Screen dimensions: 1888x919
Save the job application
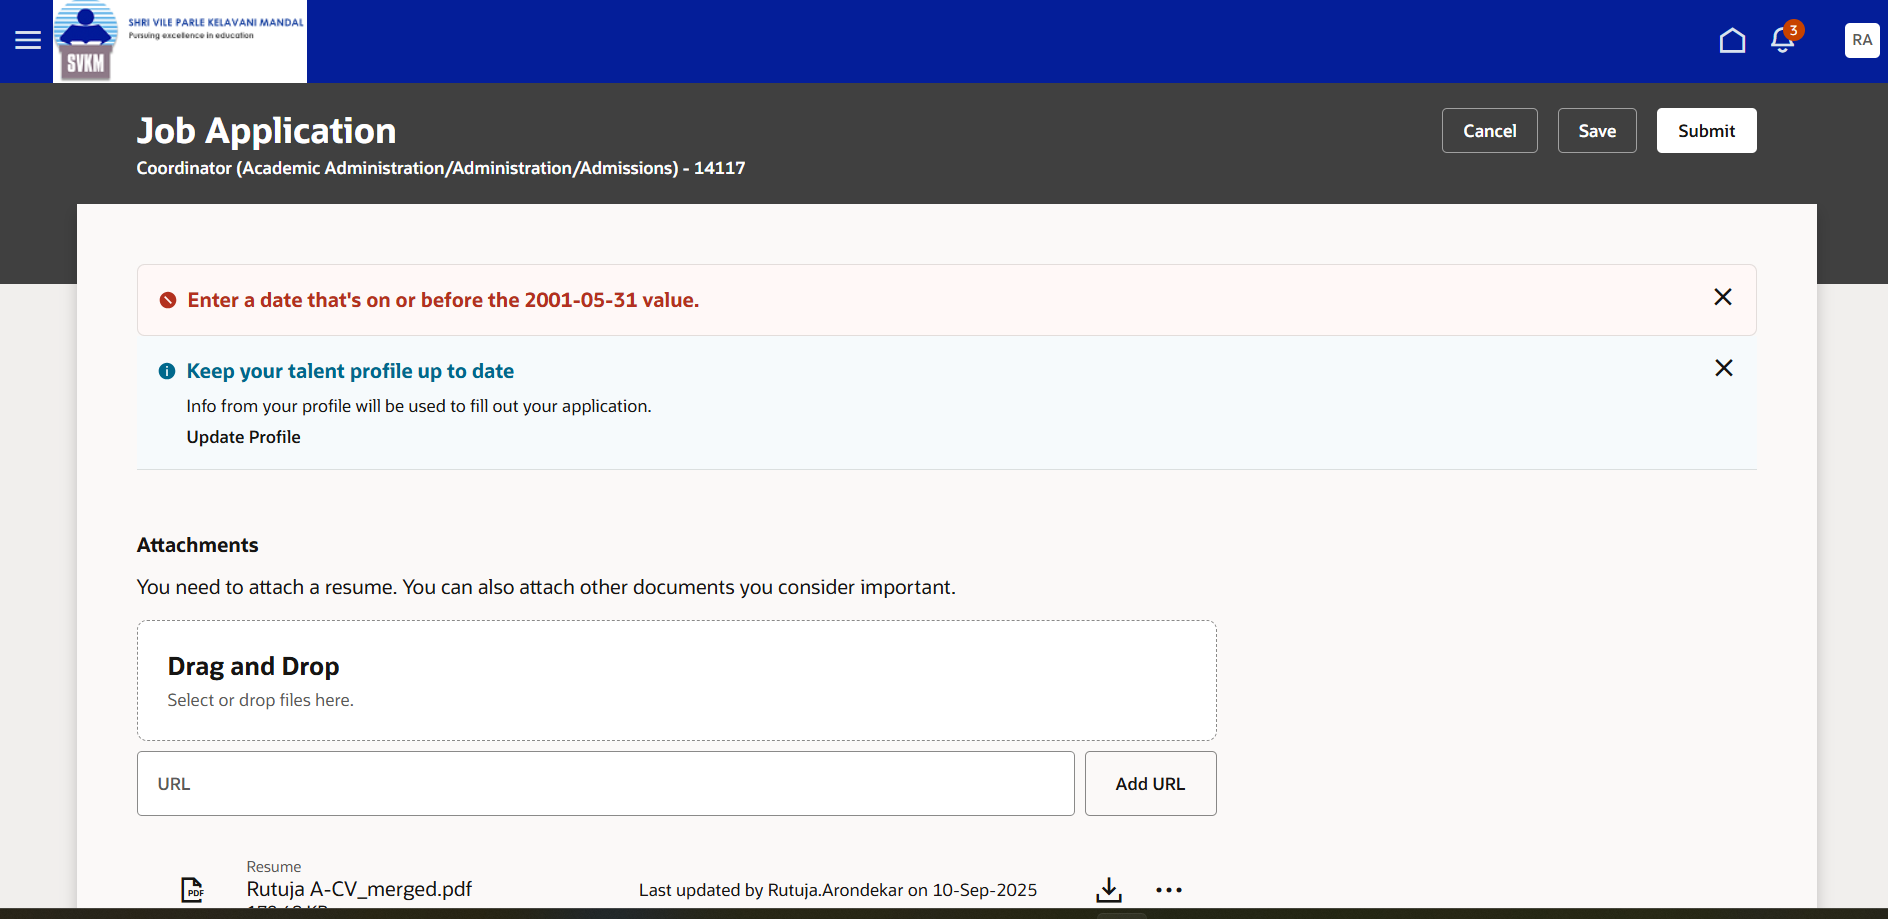(1597, 131)
